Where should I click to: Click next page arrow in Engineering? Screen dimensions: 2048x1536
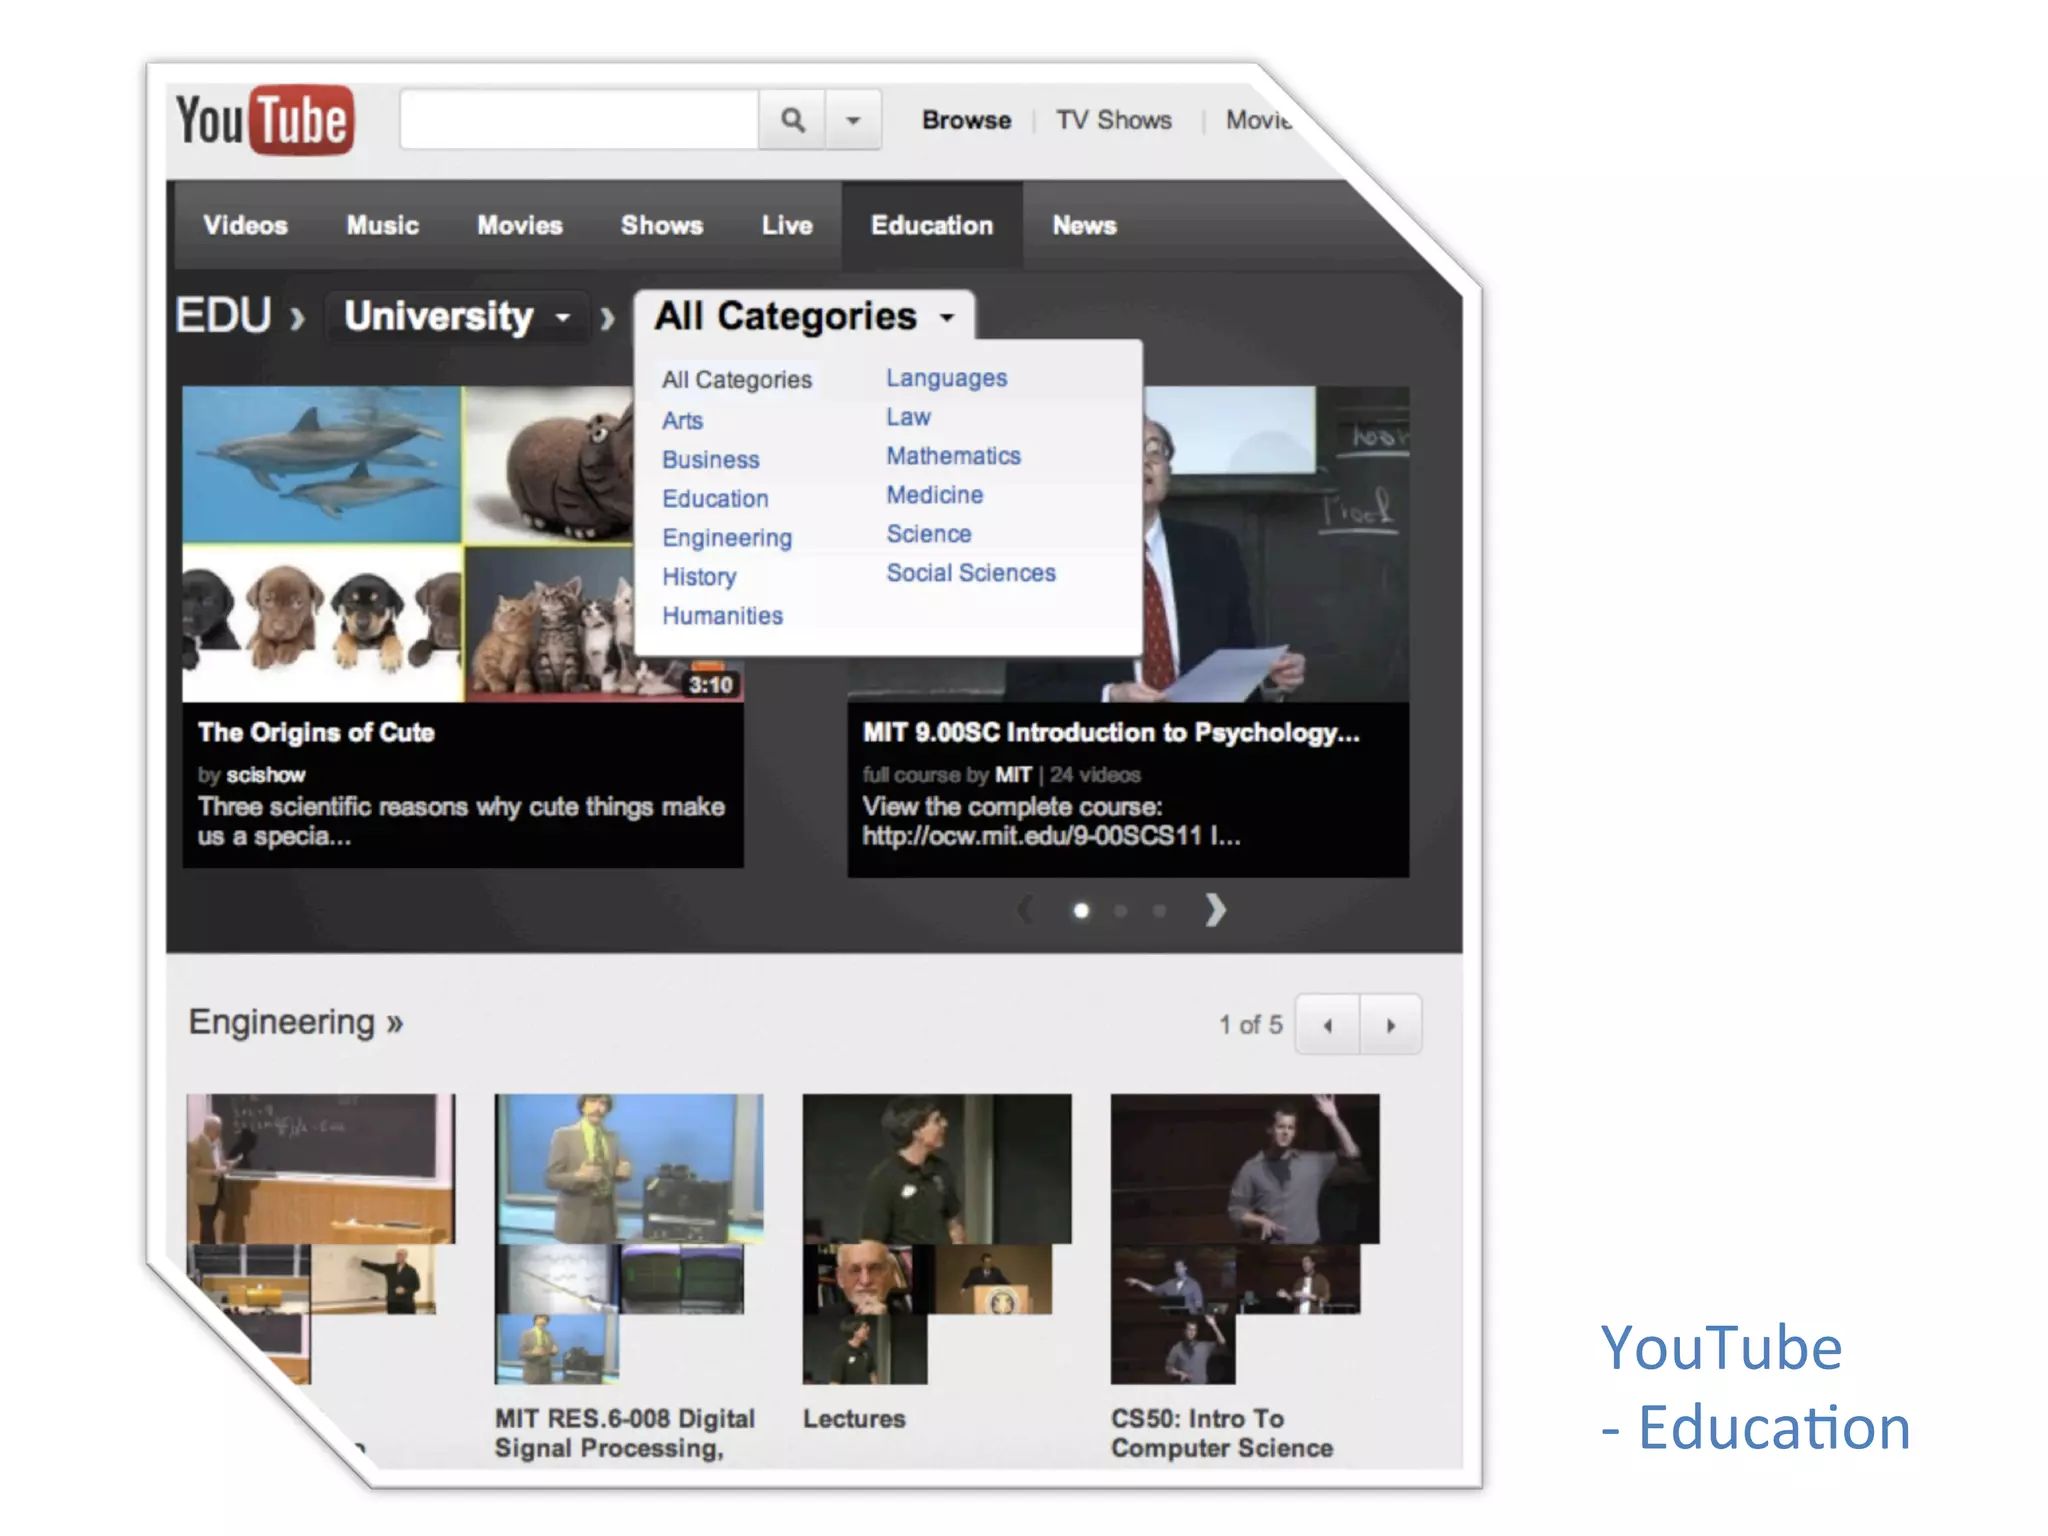1391,1025
